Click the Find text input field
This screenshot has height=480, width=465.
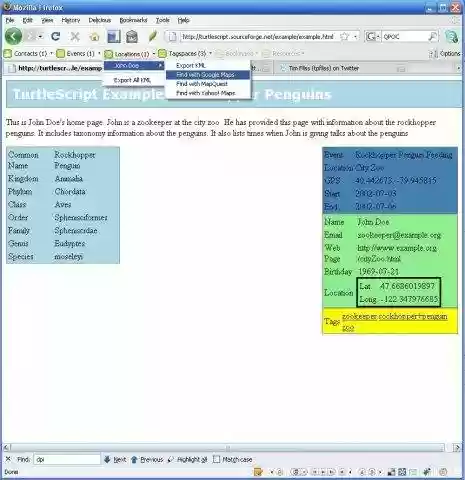click(67, 459)
